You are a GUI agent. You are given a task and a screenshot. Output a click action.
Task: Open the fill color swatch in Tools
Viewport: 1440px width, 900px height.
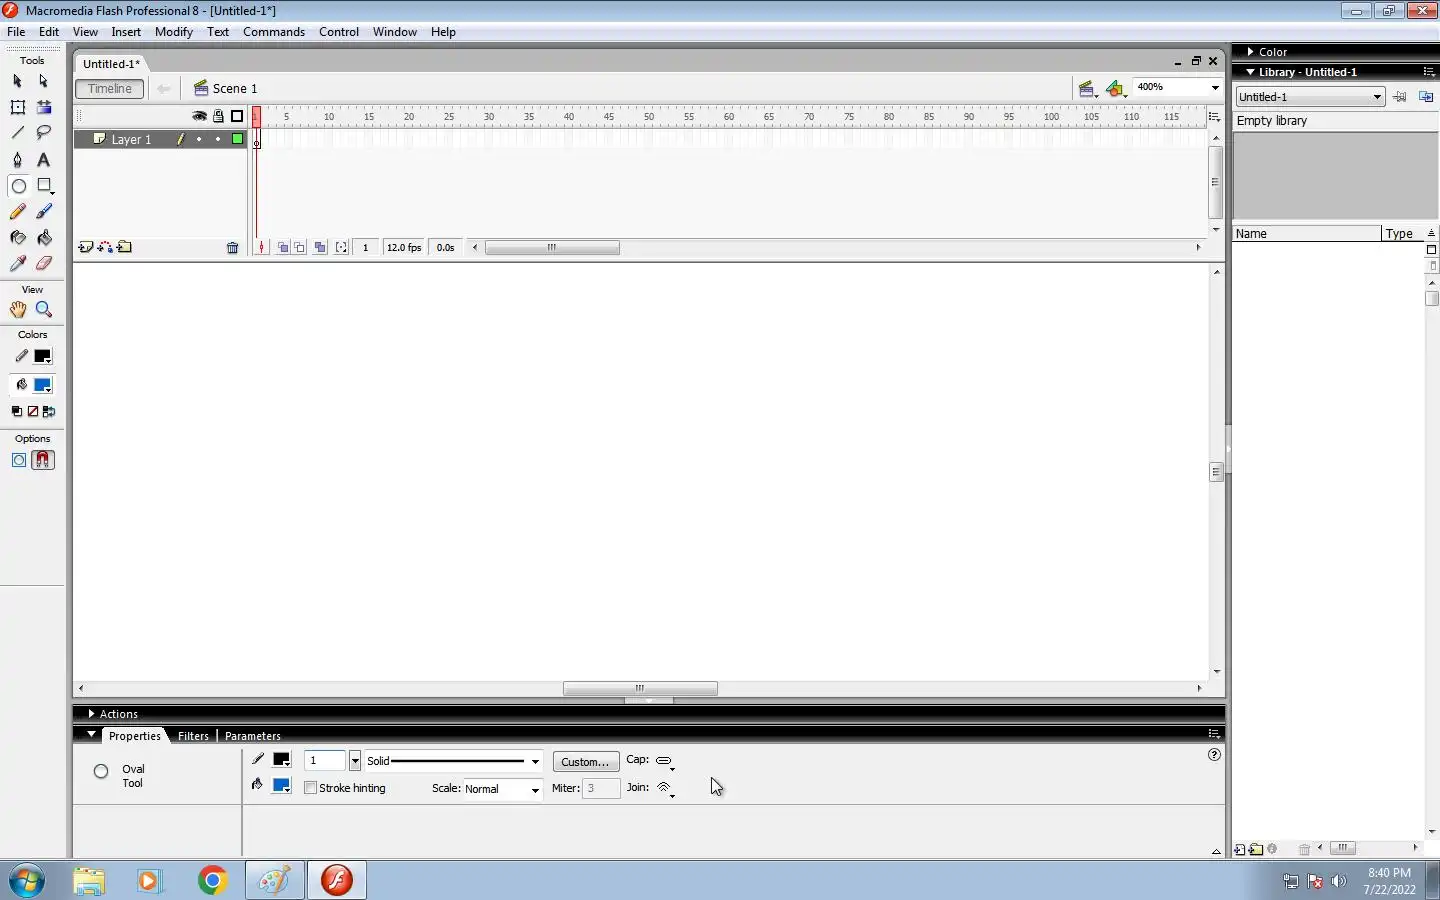(x=43, y=386)
